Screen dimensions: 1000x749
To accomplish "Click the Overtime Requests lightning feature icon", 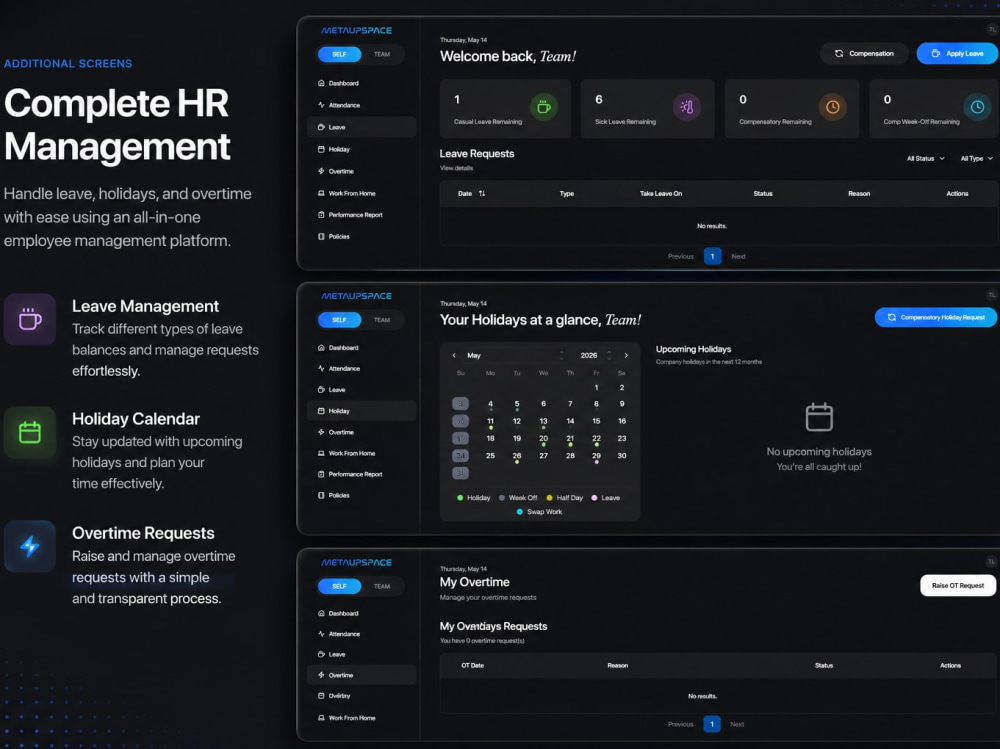I will (30, 545).
